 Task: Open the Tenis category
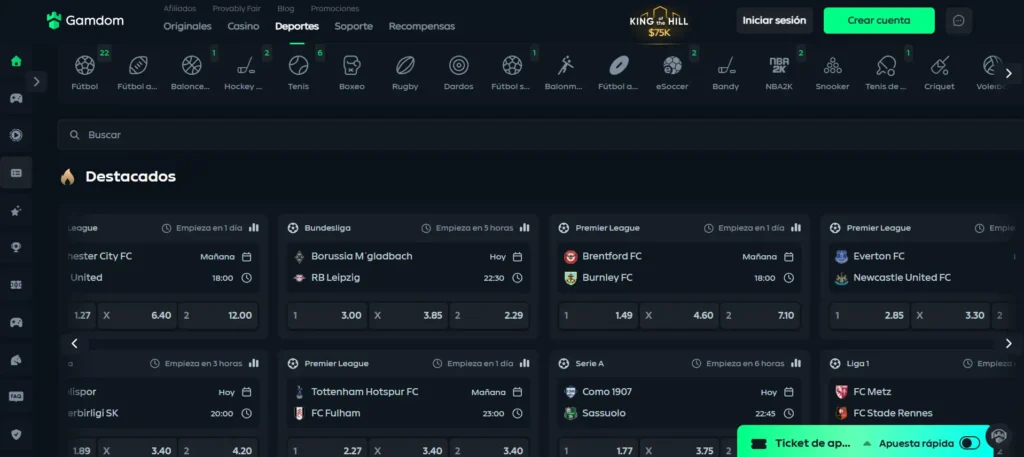(x=298, y=72)
